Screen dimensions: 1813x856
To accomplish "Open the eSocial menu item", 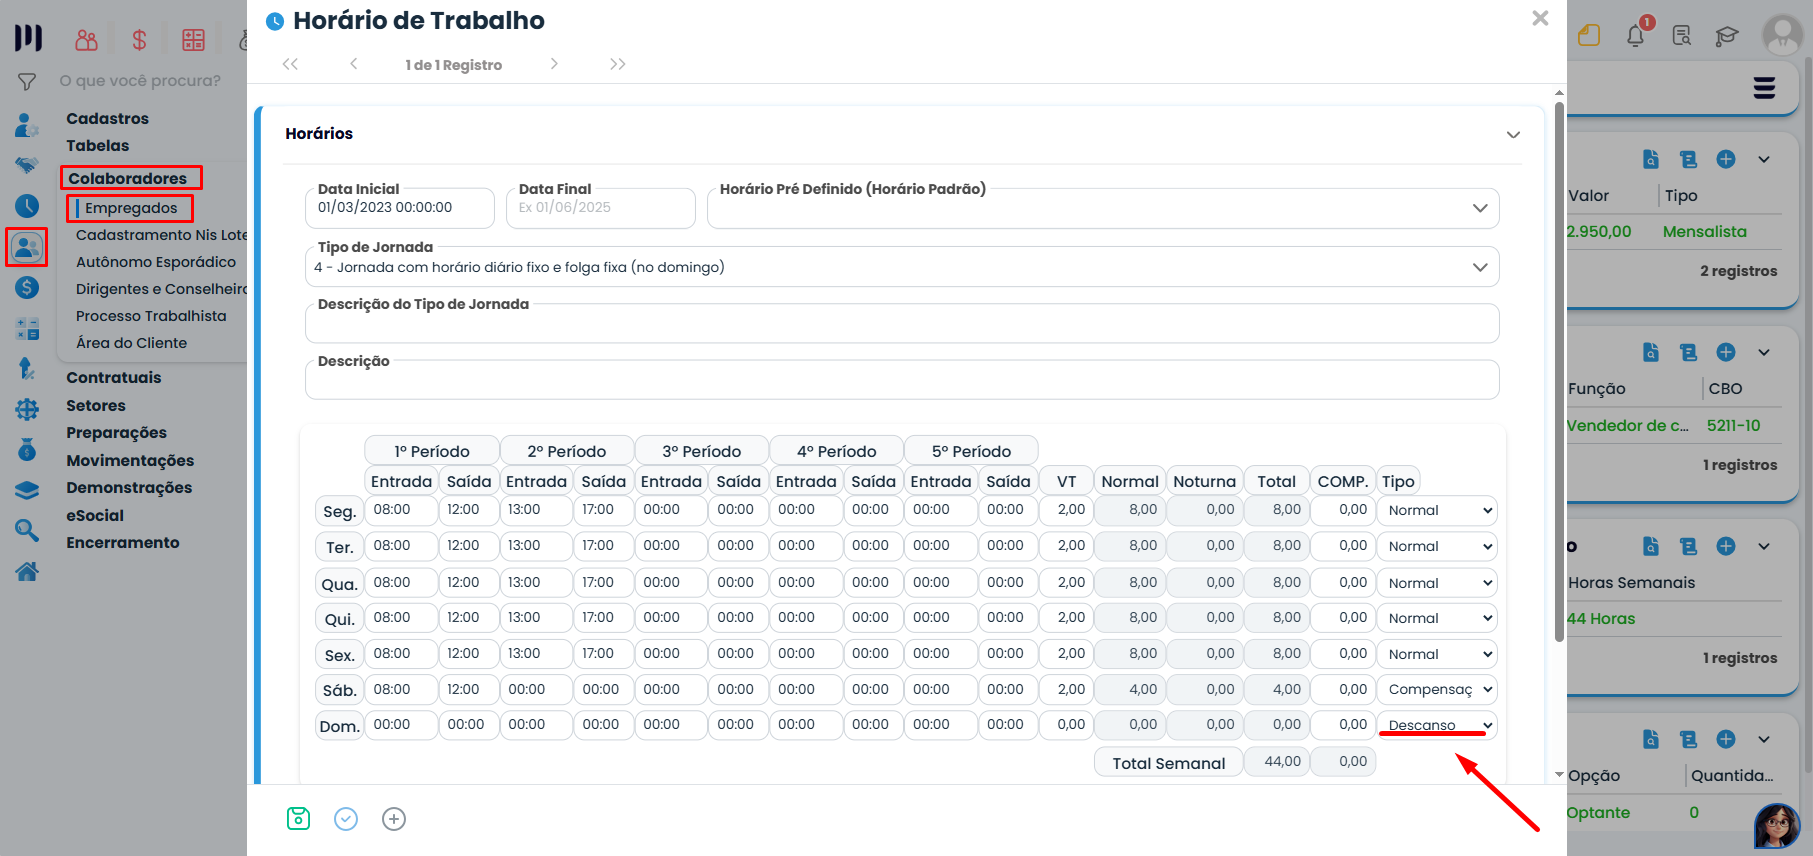I will point(95,516).
